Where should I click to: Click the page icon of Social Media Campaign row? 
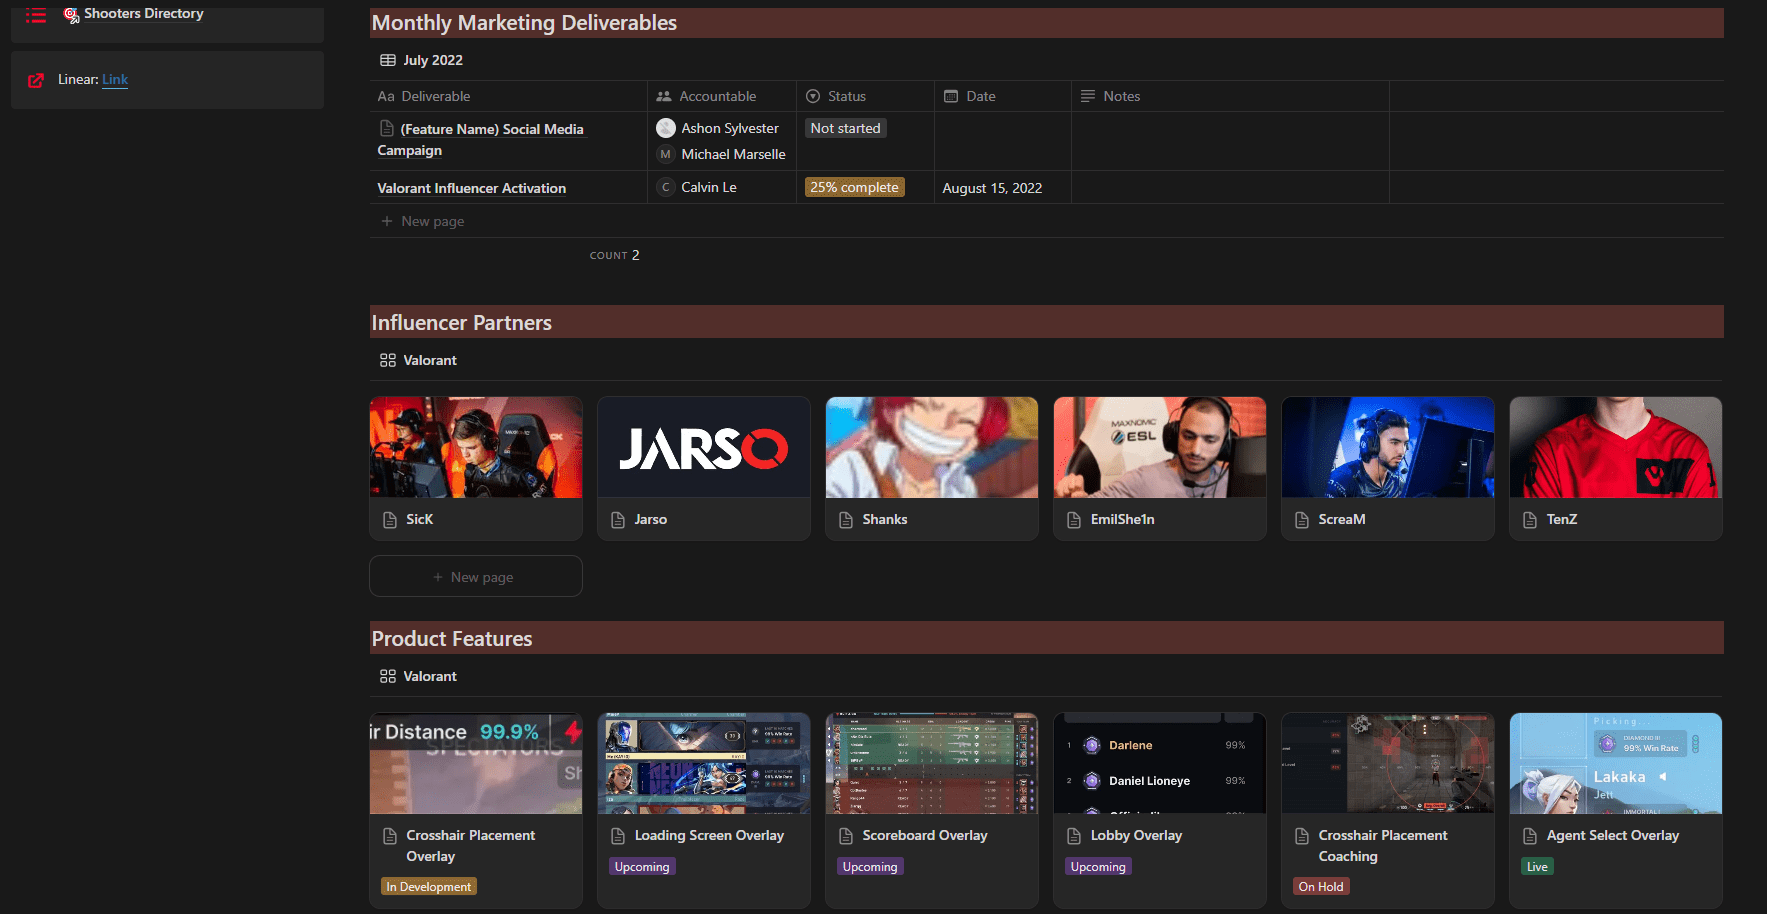tap(387, 128)
